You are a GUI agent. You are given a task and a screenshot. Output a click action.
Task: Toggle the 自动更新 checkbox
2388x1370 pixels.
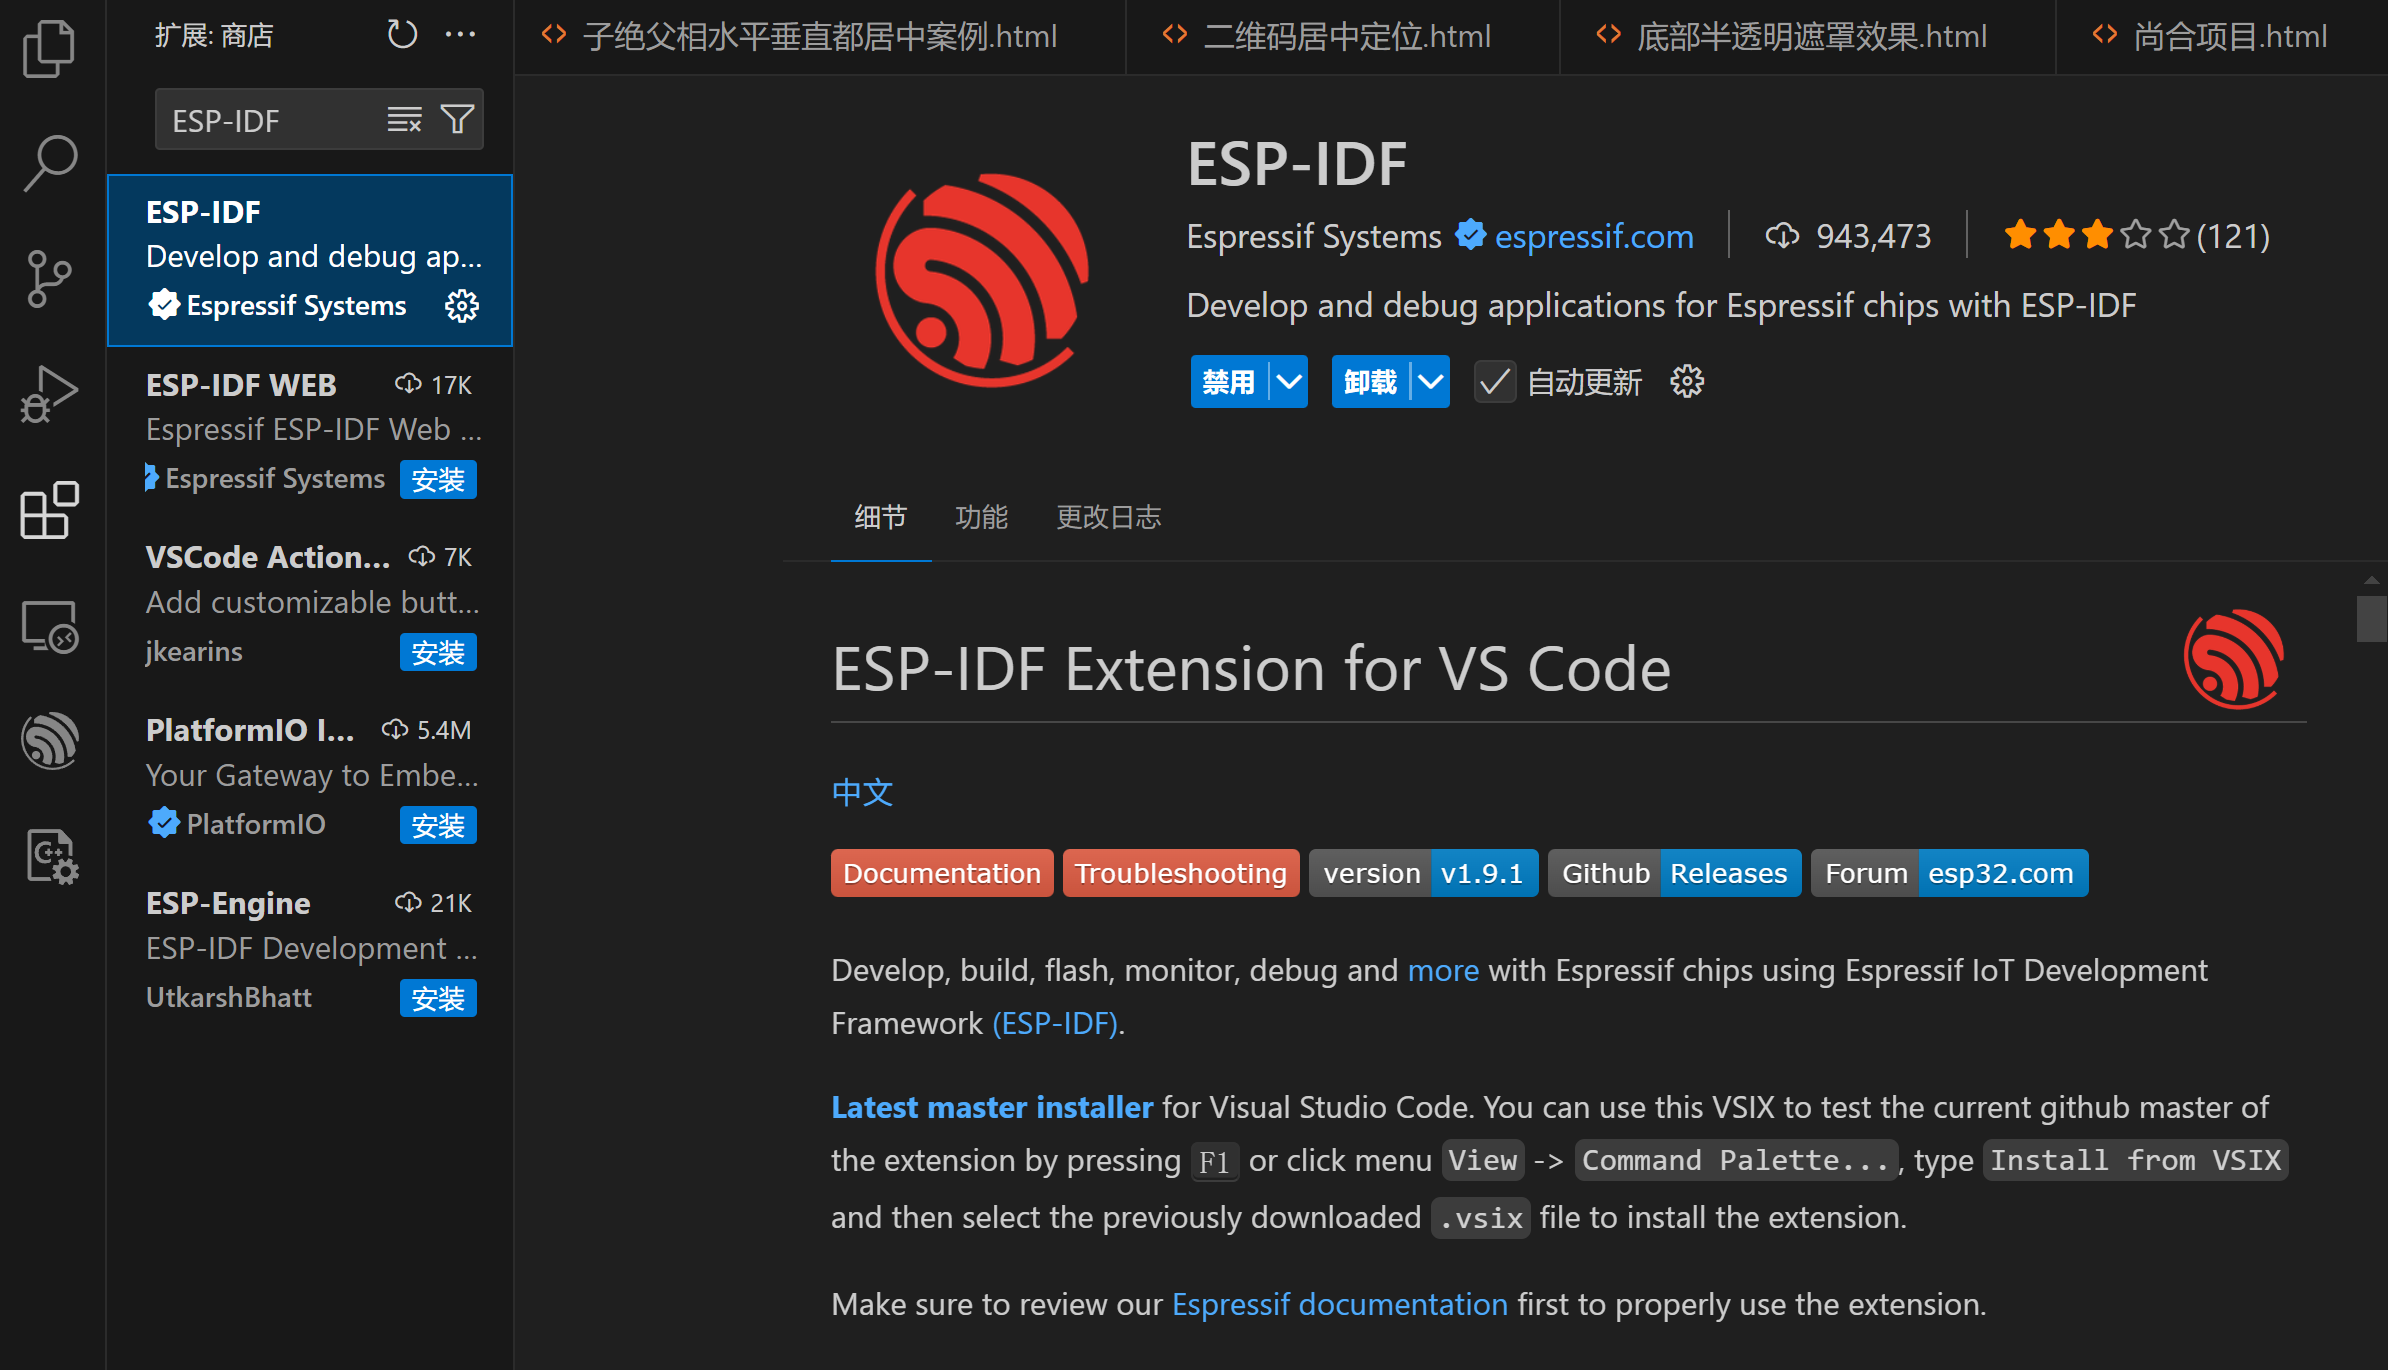point(1494,382)
